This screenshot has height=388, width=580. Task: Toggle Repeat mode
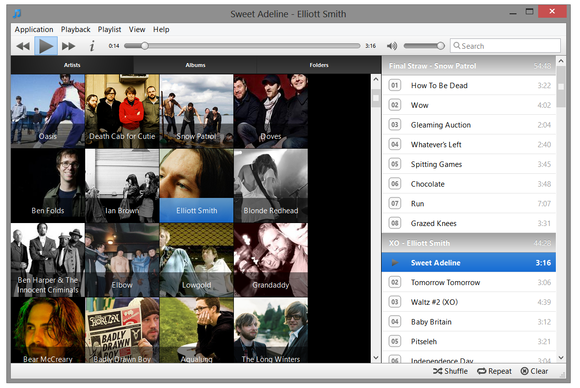click(494, 371)
